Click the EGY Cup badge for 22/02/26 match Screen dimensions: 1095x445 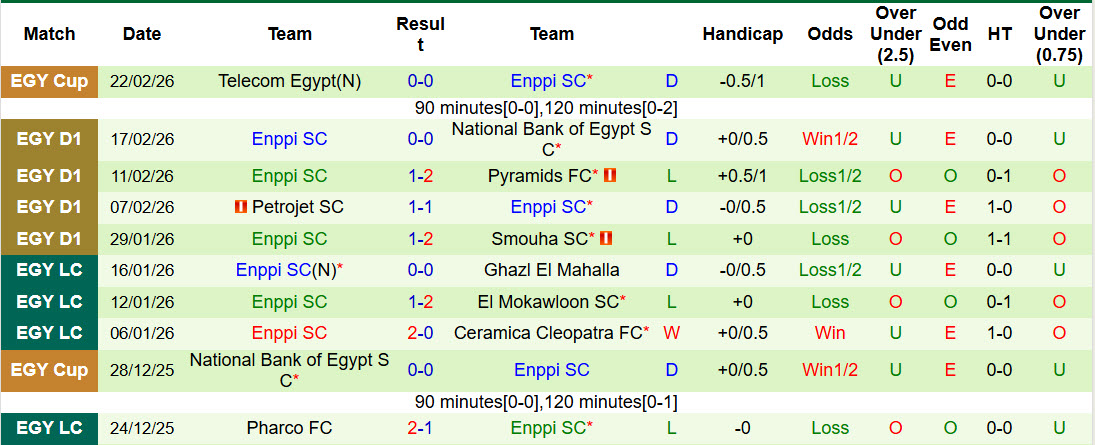click(49, 81)
